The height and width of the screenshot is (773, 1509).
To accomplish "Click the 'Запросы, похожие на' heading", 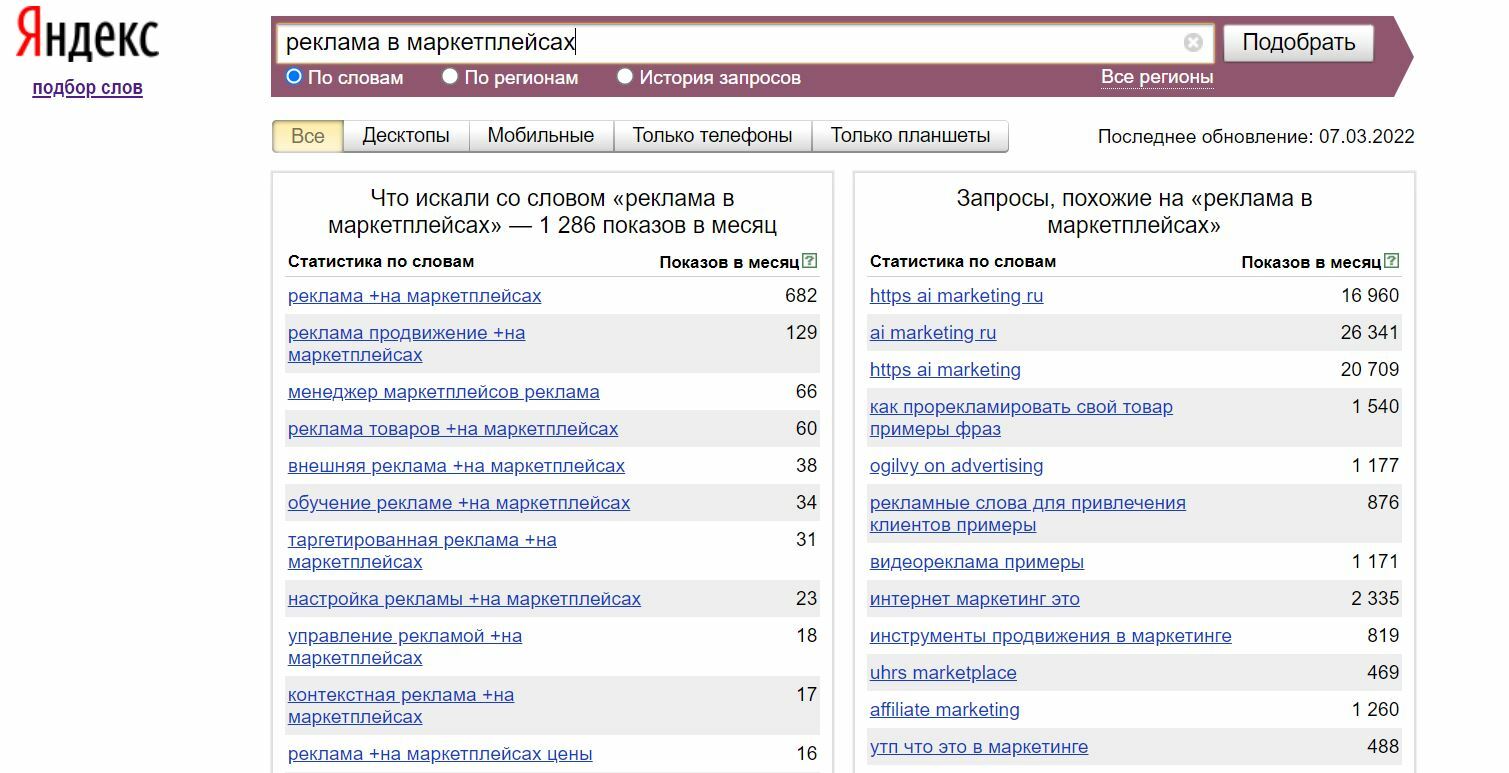I will (x=1134, y=212).
